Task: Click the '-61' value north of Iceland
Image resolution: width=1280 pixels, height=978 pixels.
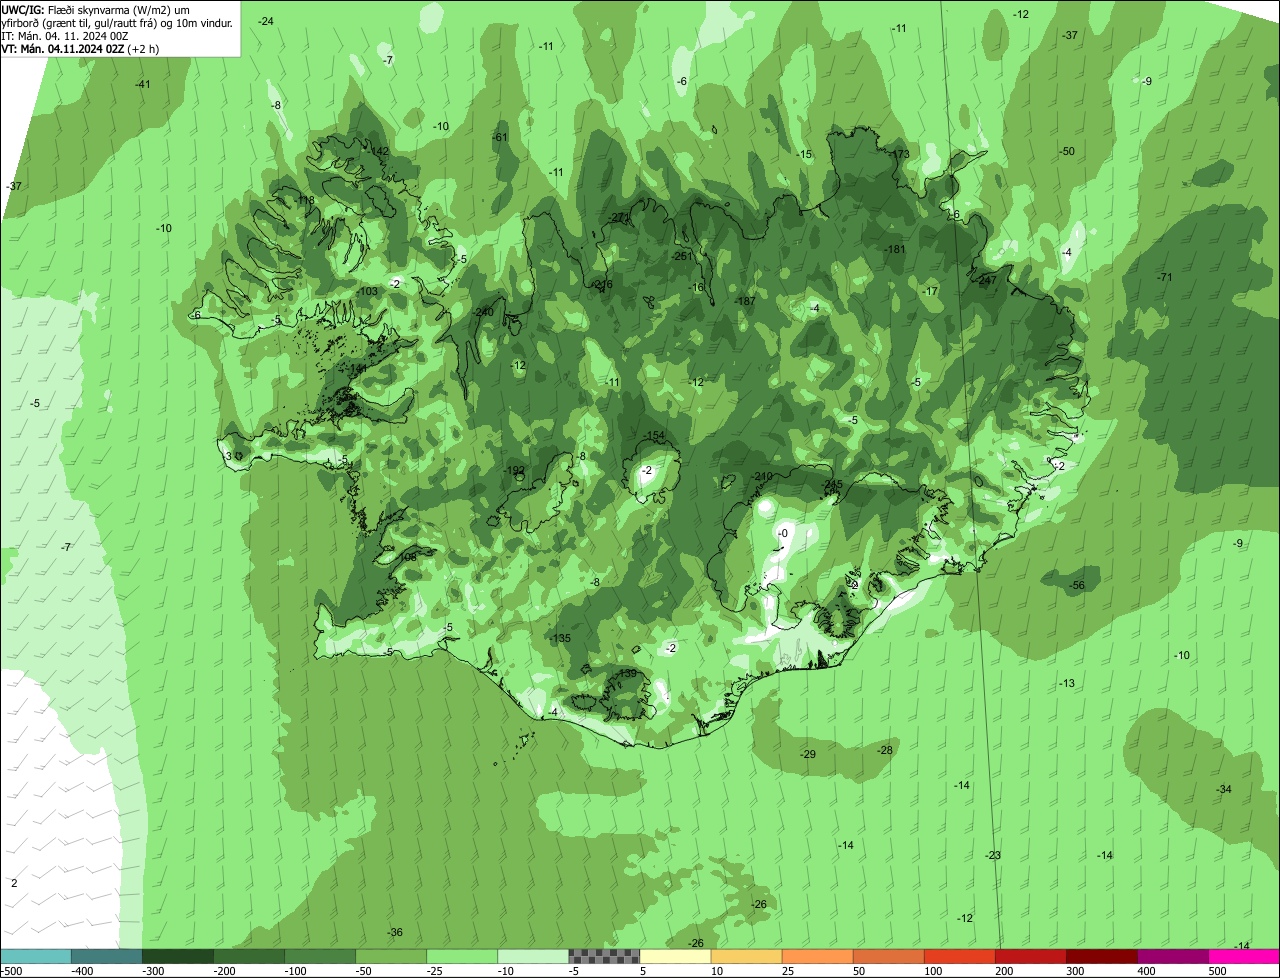Action: [501, 137]
